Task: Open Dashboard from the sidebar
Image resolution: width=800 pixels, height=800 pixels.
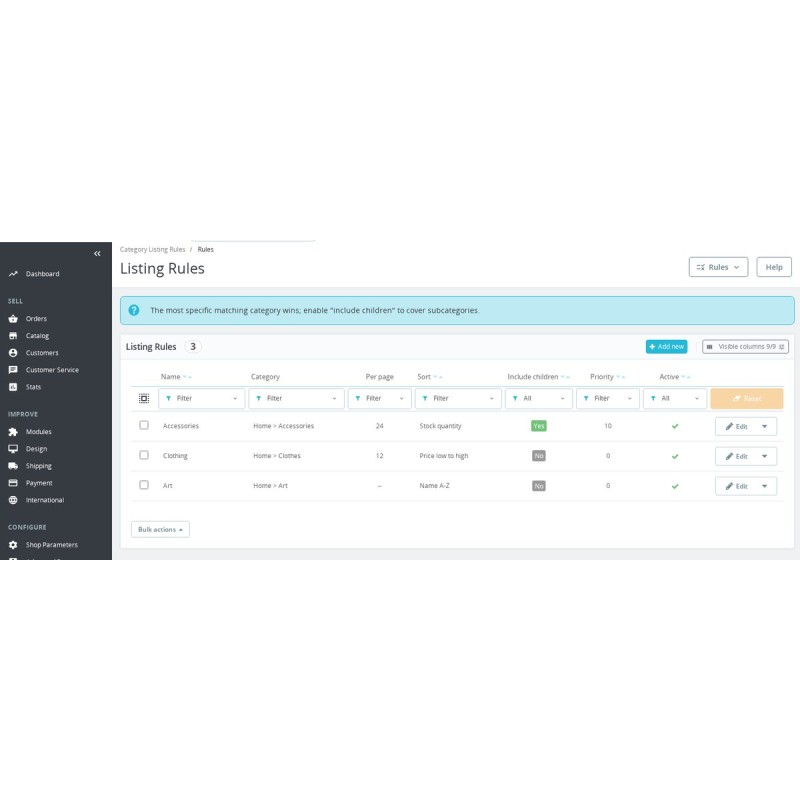Action: 42,274
